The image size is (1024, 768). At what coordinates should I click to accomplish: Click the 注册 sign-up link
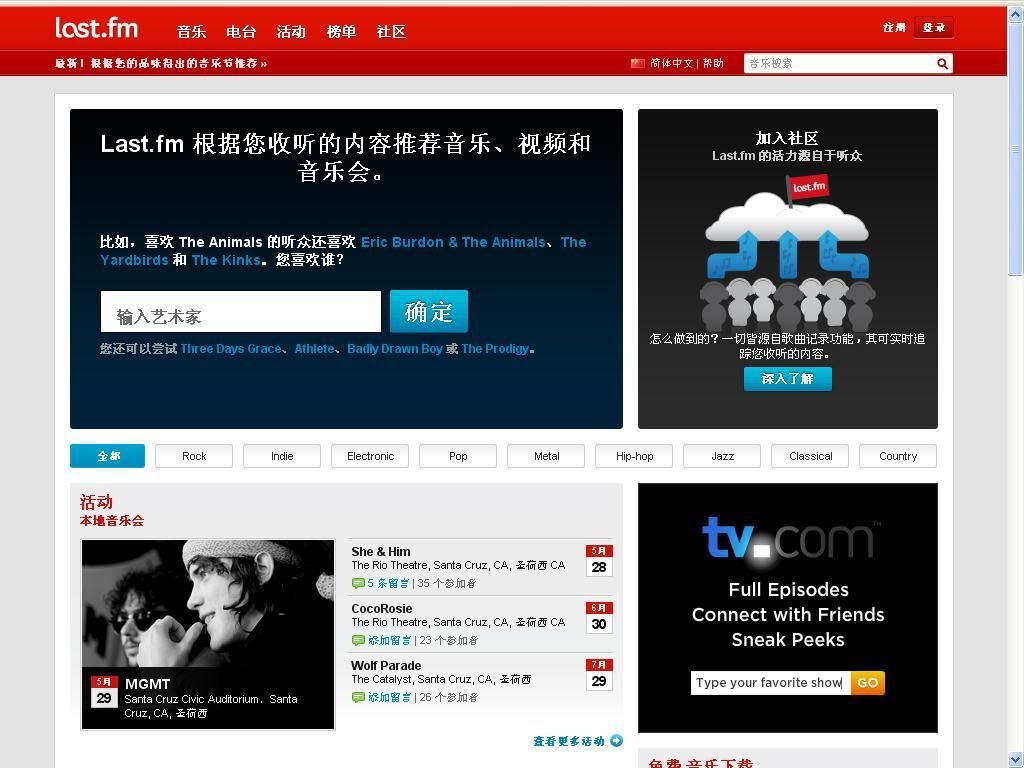tap(894, 27)
